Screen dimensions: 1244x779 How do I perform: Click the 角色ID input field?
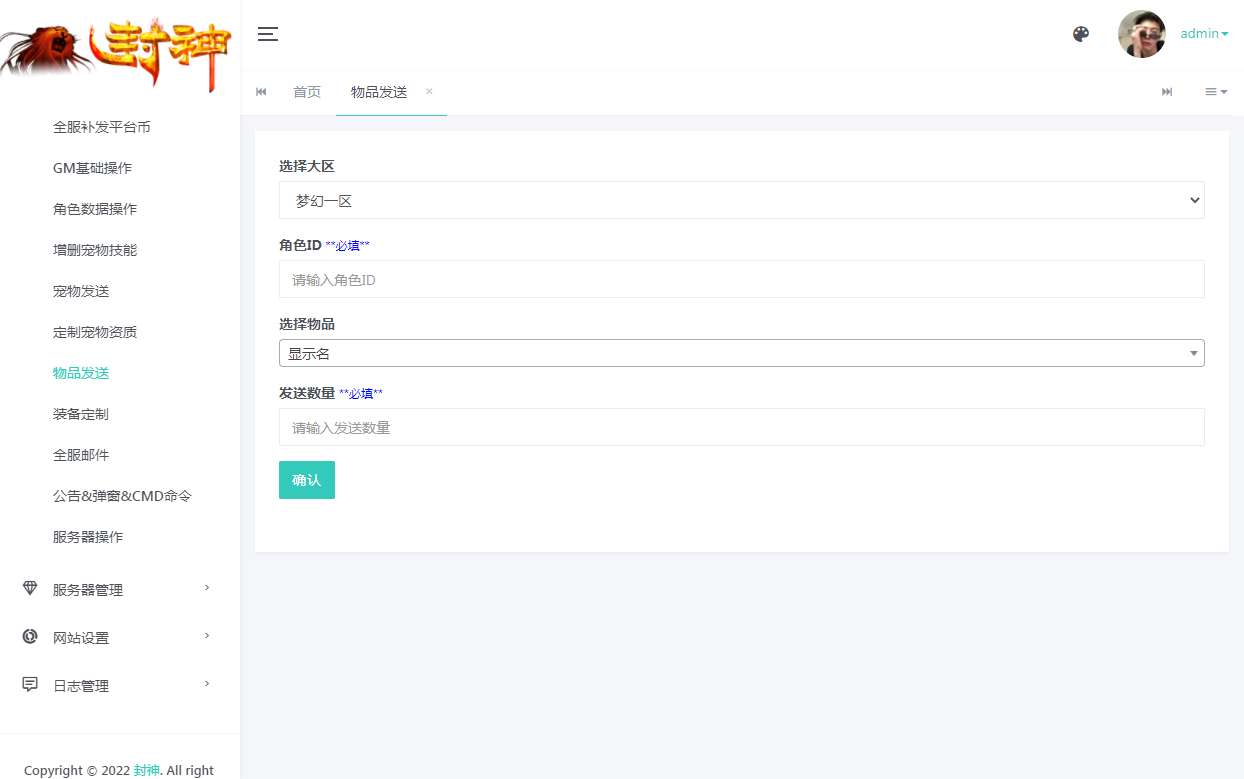[x=741, y=279]
